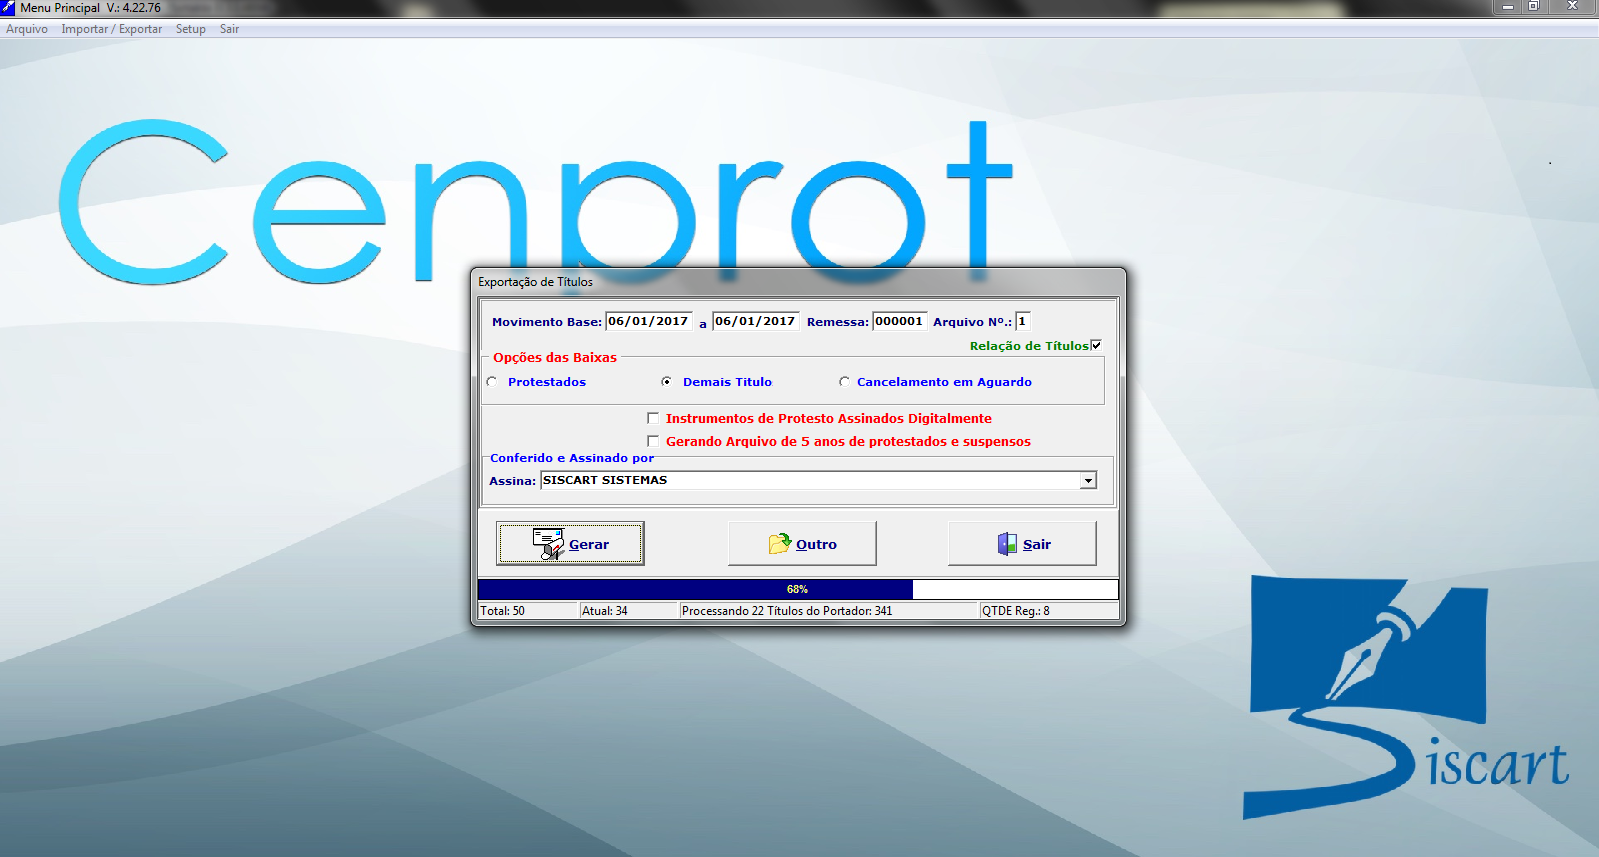The height and width of the screenshot is (857, 1599).
Task: Click the folder icon on the Outro button
Action: pyautogui.click(x=780, y=543)
